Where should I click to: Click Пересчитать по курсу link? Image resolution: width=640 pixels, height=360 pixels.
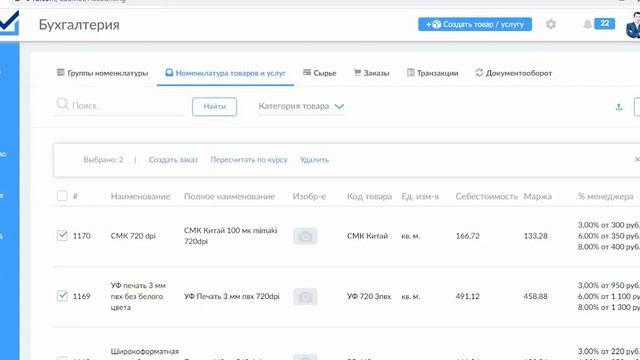coord(249,160)
